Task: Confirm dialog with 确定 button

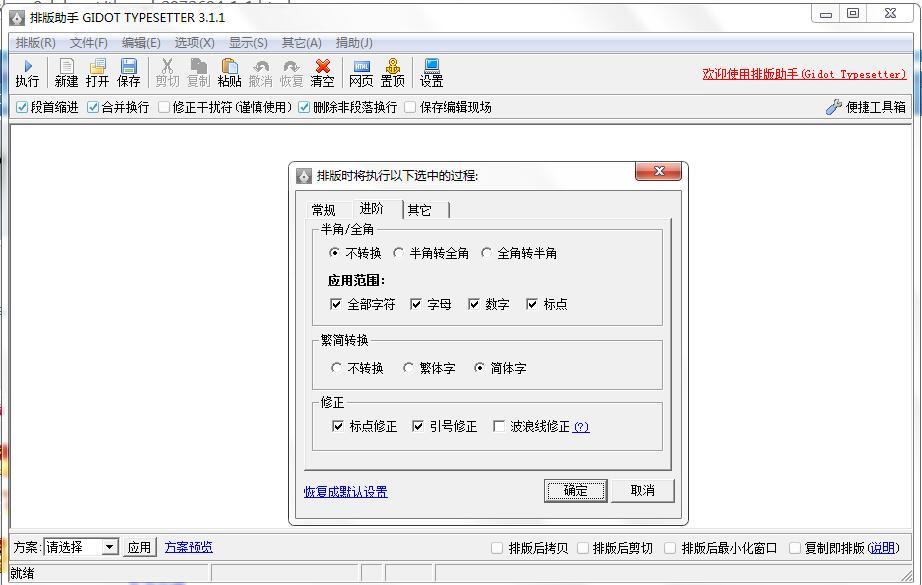Action: pos(575,490)
